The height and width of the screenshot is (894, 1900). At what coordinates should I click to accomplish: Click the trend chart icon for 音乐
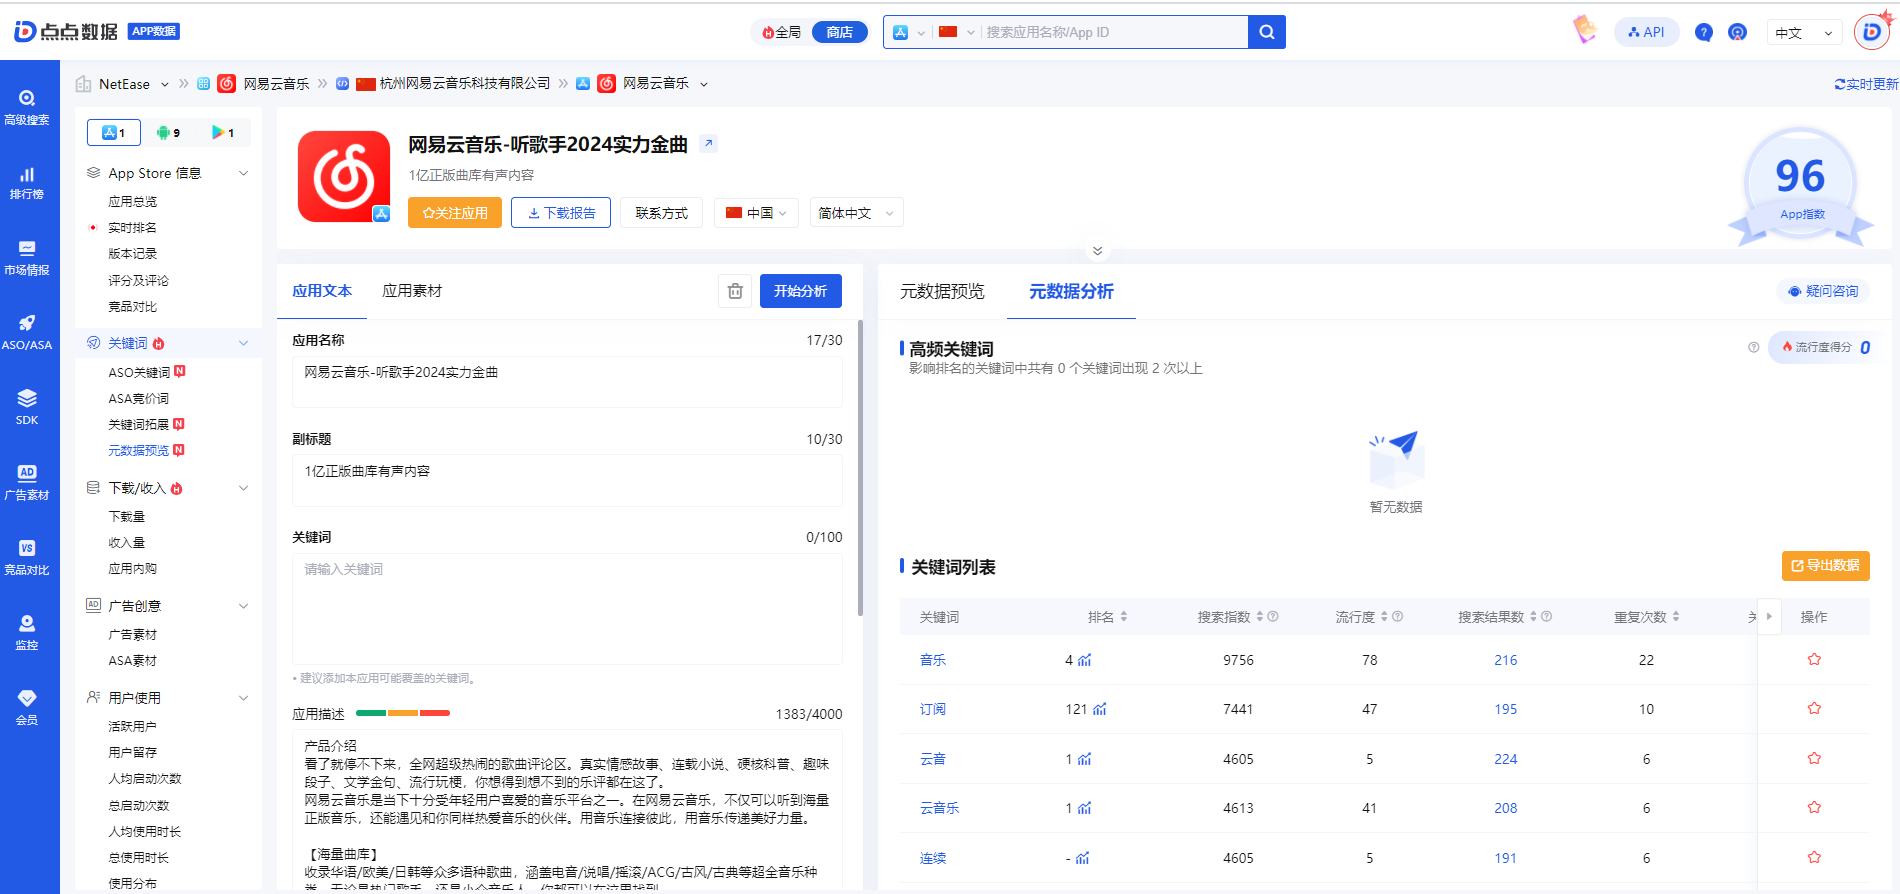(x=1085, y=660)
